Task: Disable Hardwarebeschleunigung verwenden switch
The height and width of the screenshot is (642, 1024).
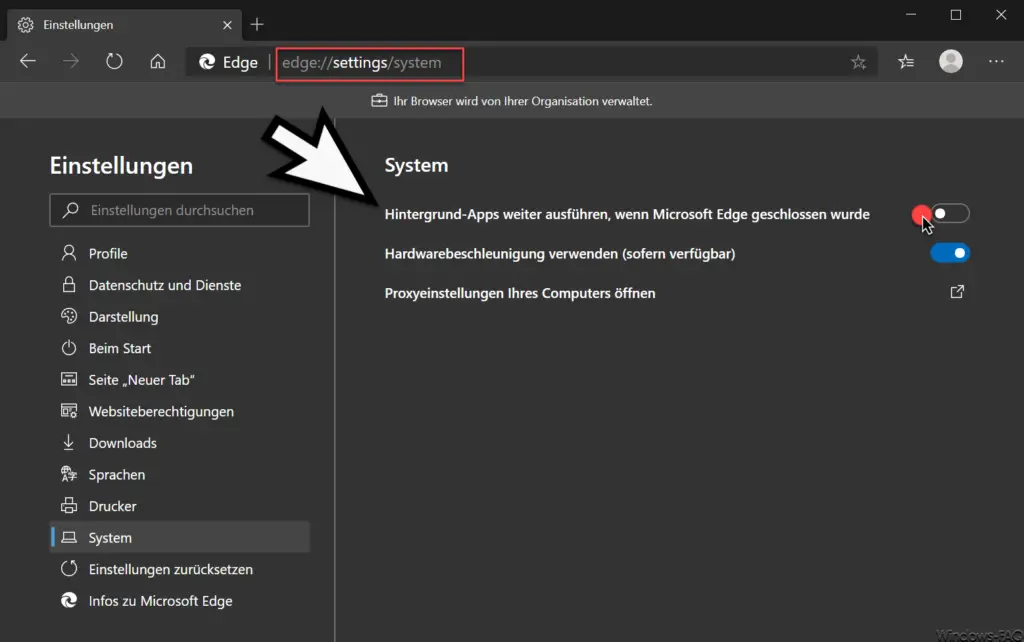Action: click(950, 253)
